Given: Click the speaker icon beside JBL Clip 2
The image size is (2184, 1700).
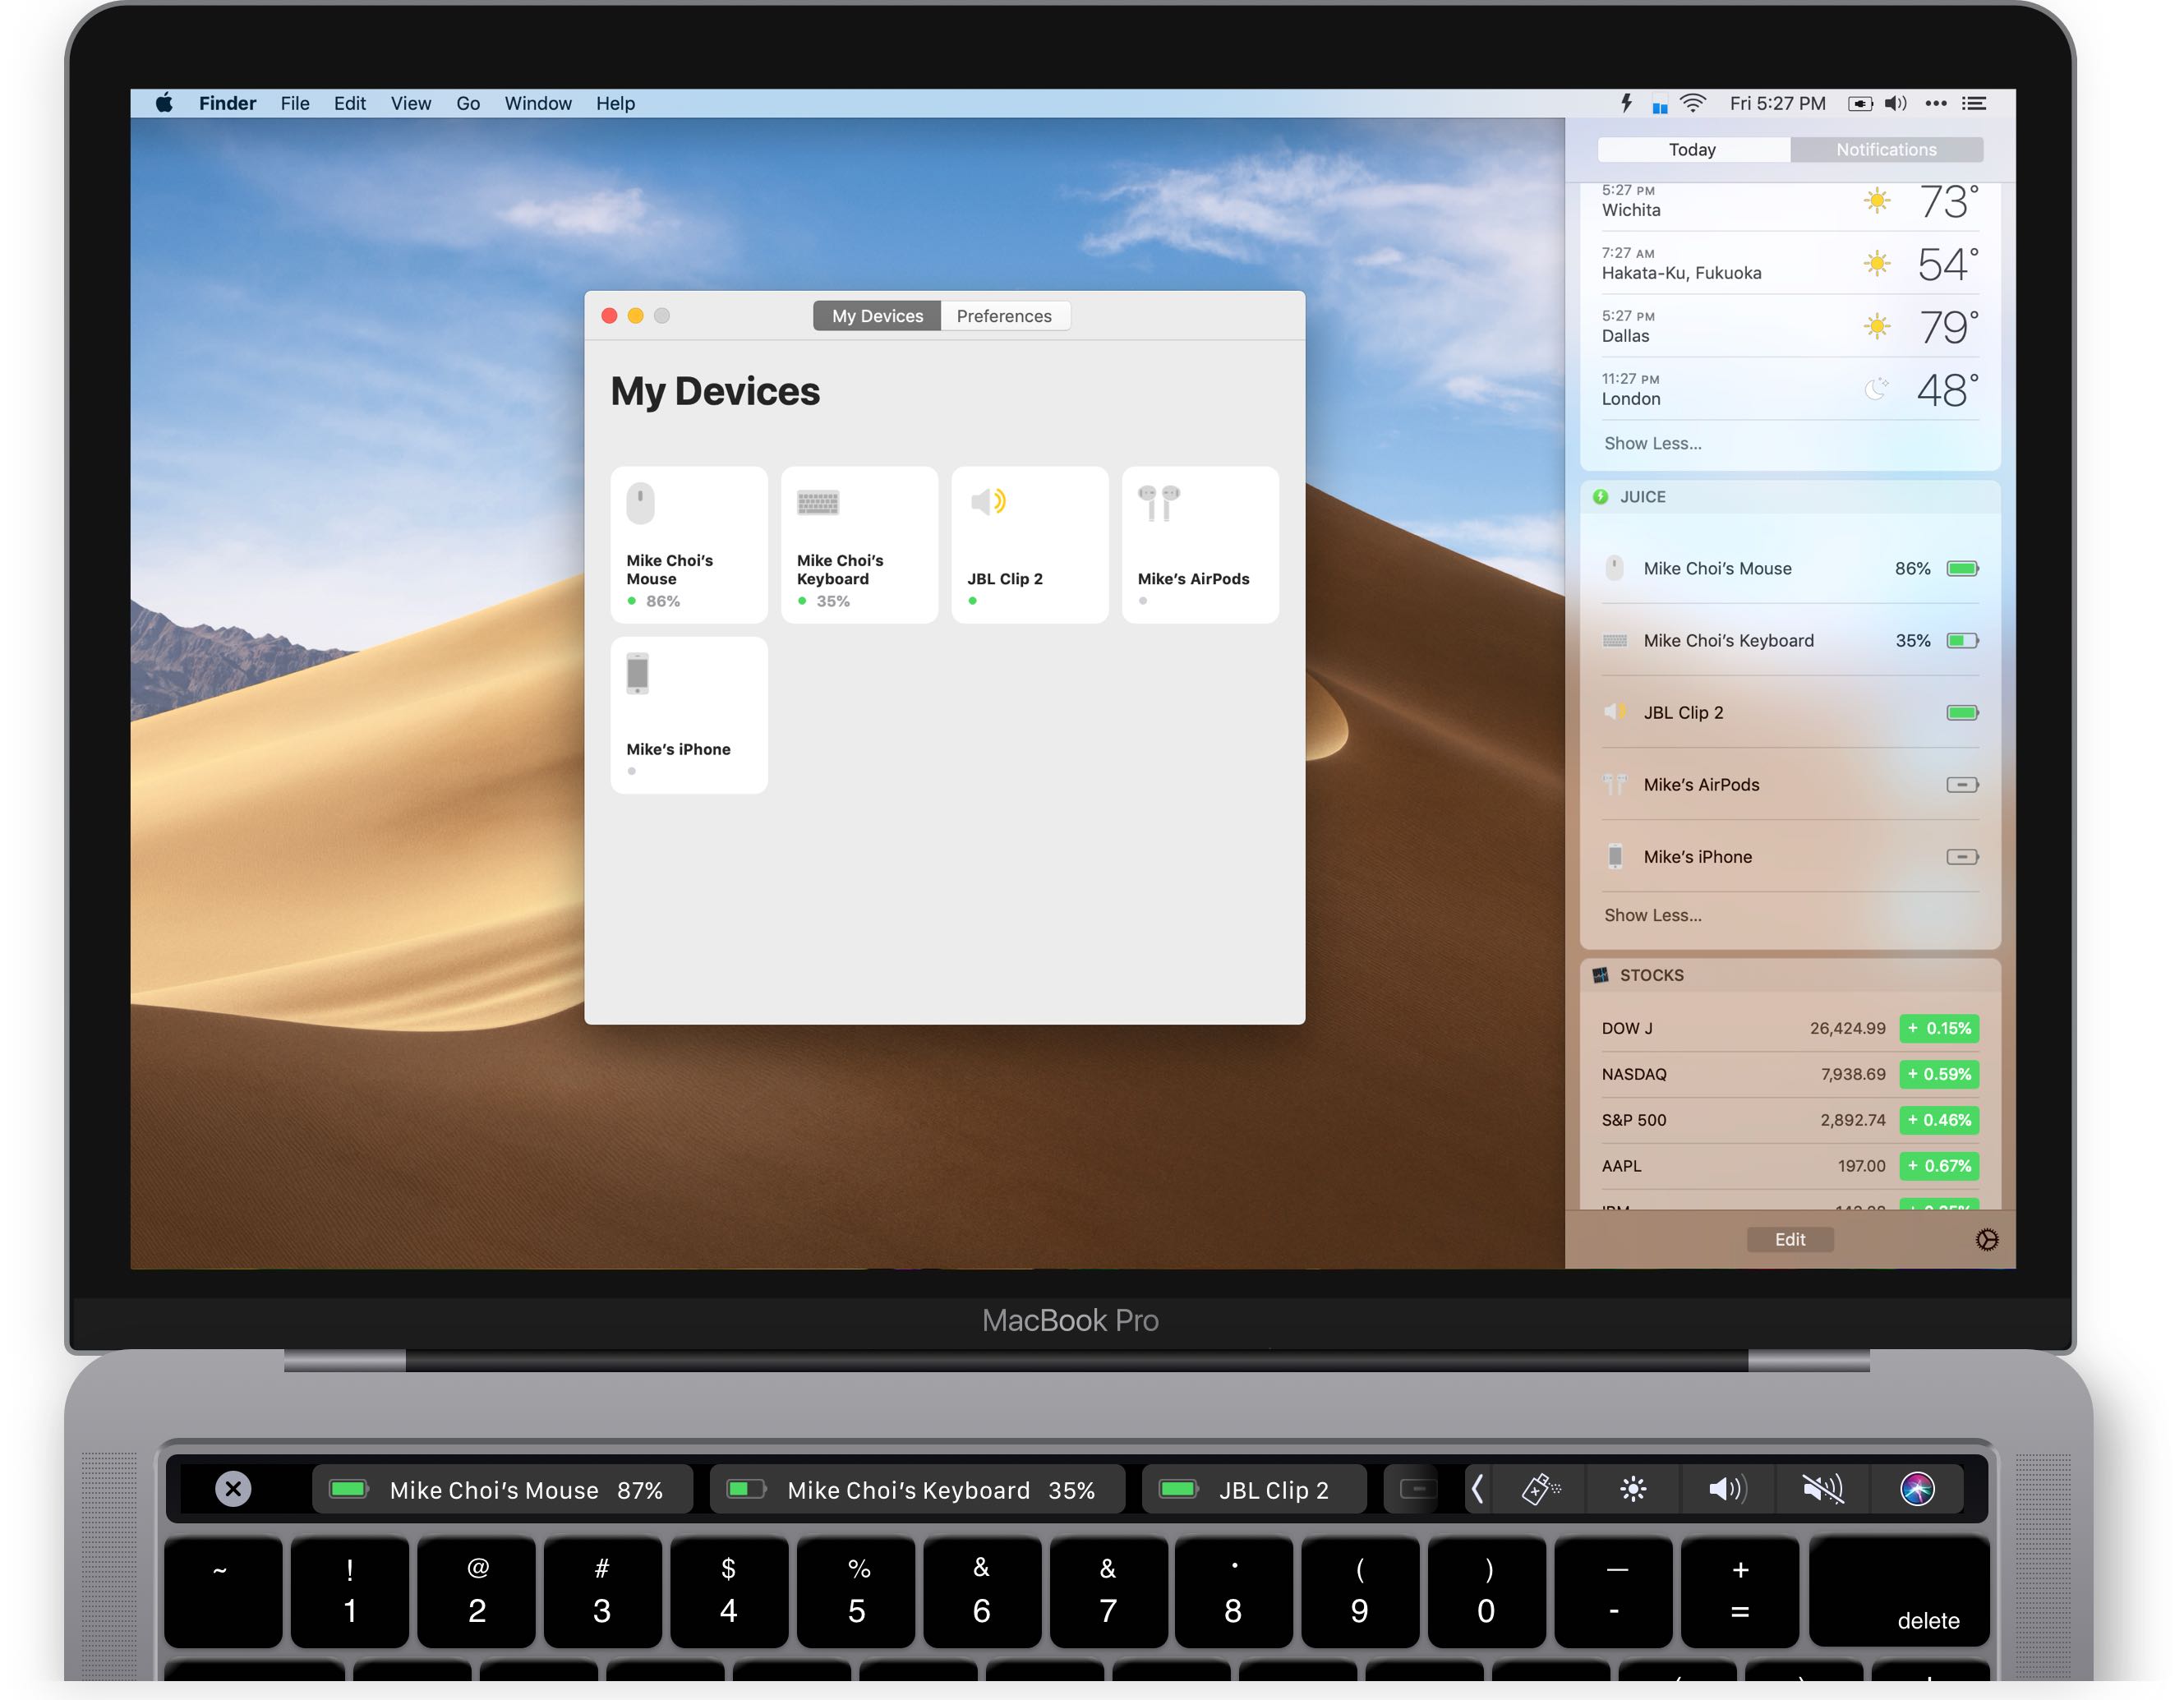Looking at the screenshot, I should tap(1615, 712).
